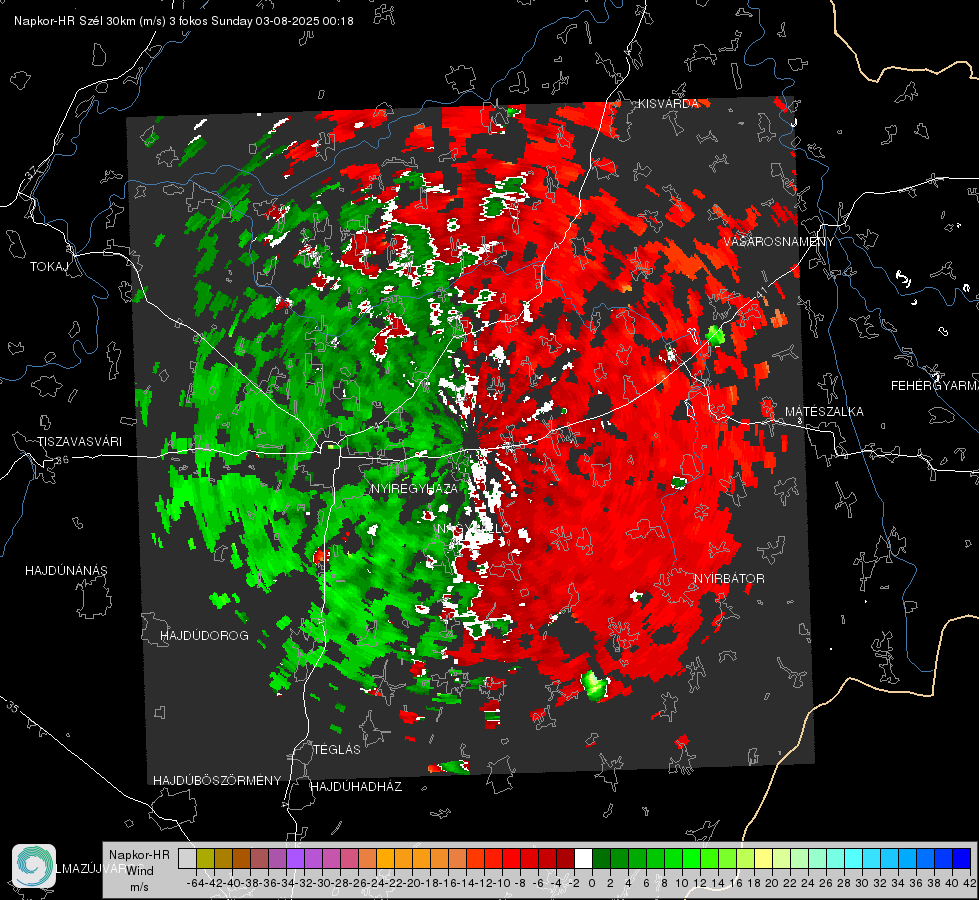Click the FEHÉRGYARMAT label at map edge

(x=934, y=385)
